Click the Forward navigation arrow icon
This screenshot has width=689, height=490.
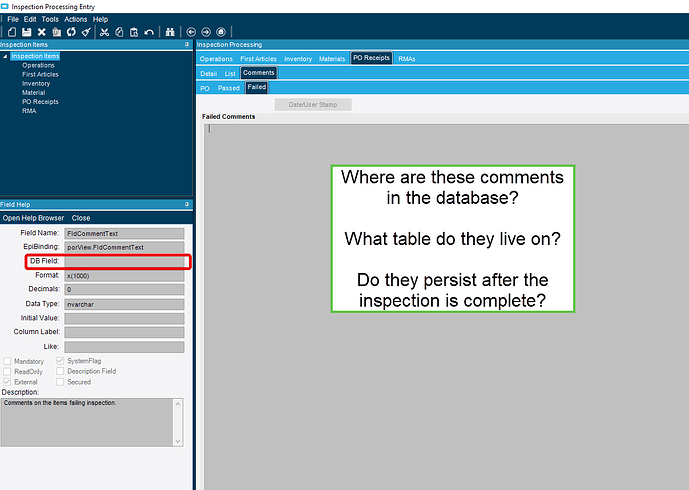point(206,32)
